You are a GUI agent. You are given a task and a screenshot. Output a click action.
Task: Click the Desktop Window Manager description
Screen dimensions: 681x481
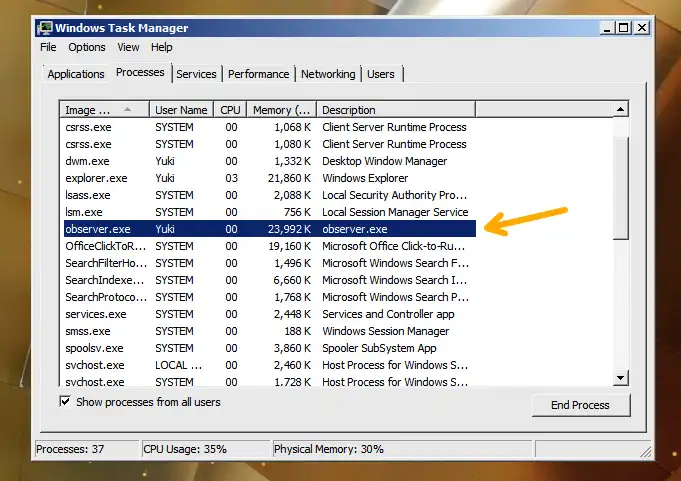(384, 161)
